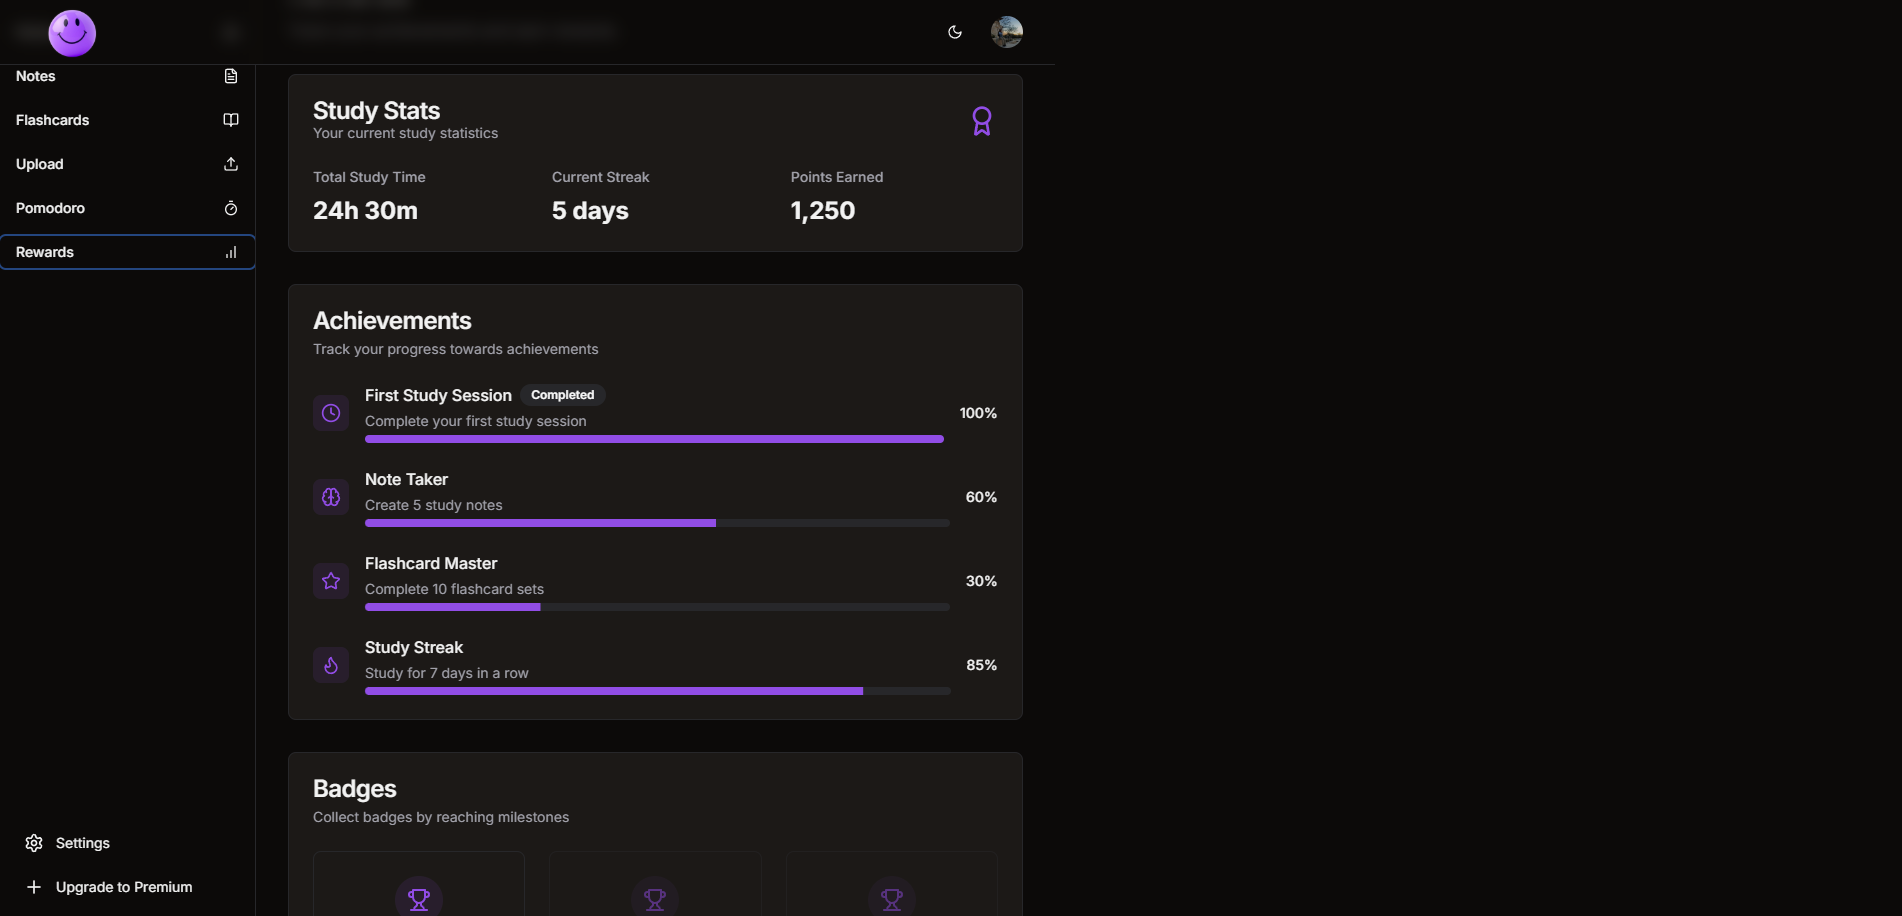Click the Completed badge on First Study Session
1902x916 pixels.
562,395
